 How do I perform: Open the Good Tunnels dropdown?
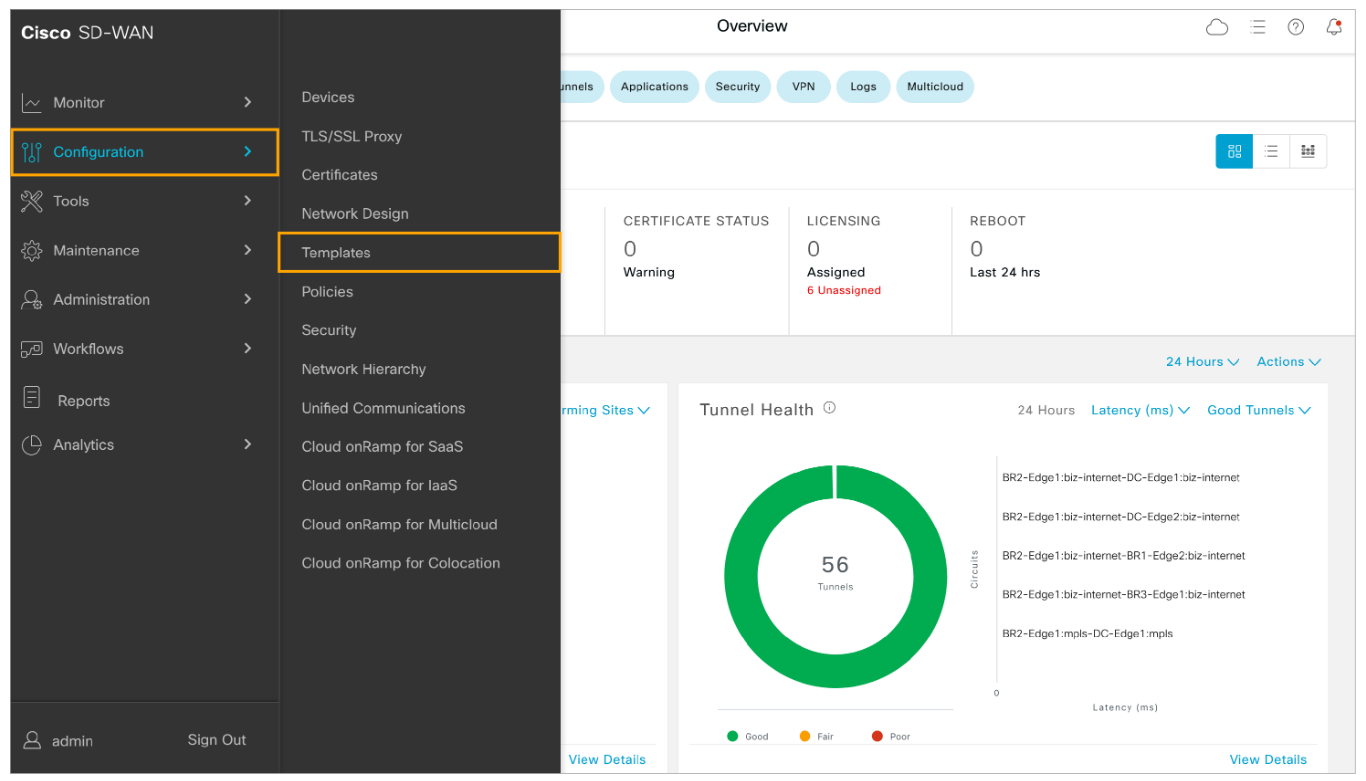(1258, 410)
